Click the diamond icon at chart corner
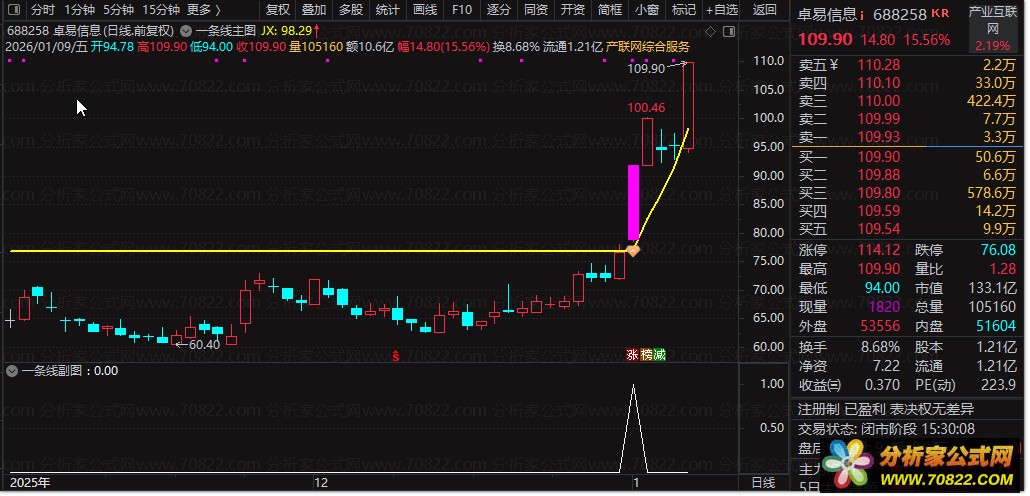The width and height of the screenshot is (1030, 496). pos(710,32)
